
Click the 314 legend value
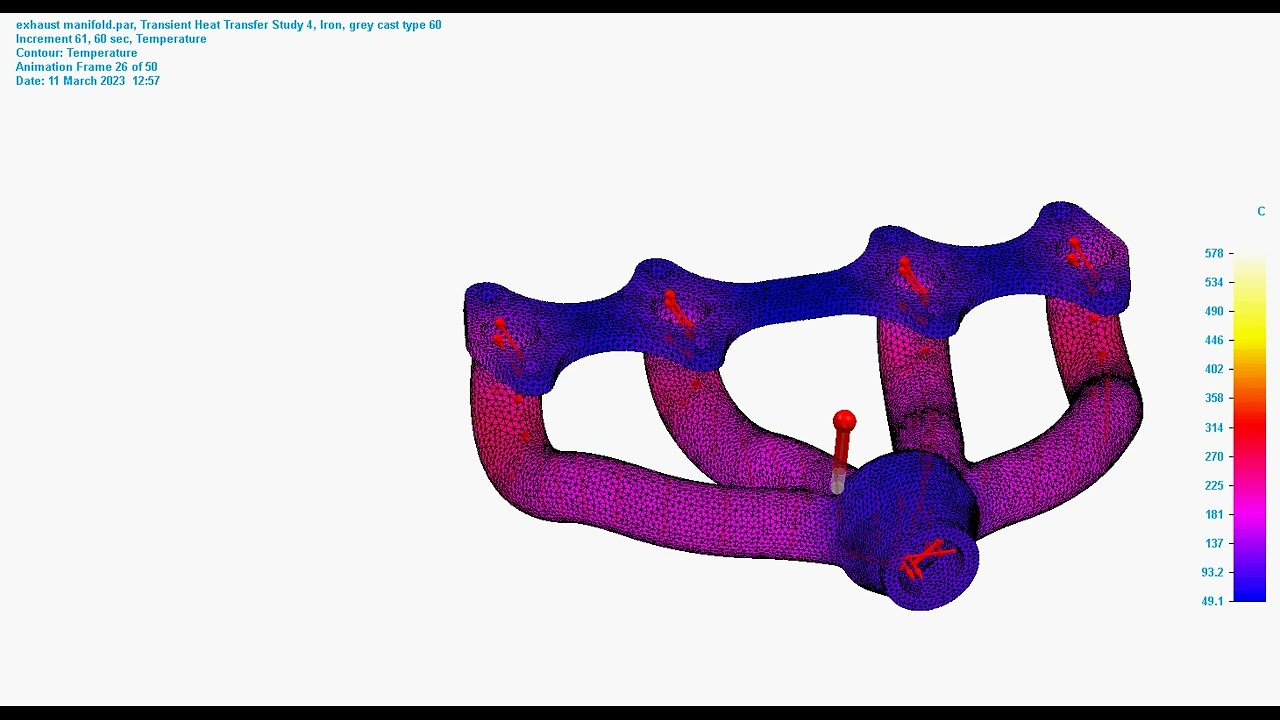coord(1214,428)
